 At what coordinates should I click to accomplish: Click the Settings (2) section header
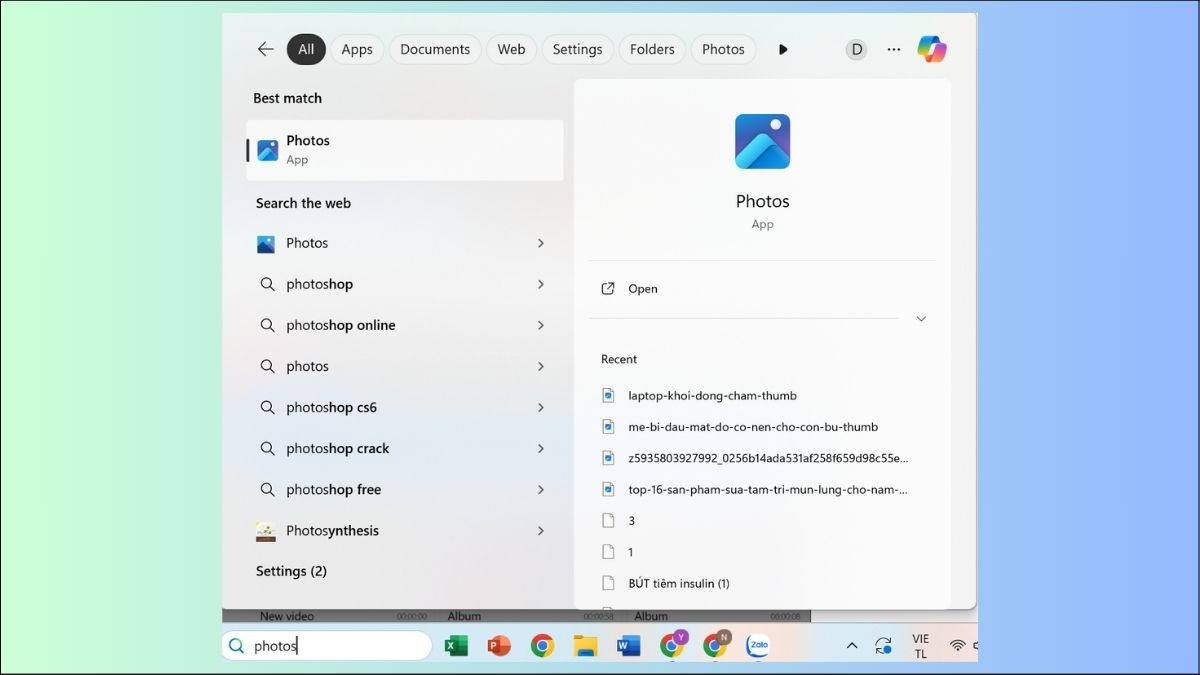(x=291, y=571)
